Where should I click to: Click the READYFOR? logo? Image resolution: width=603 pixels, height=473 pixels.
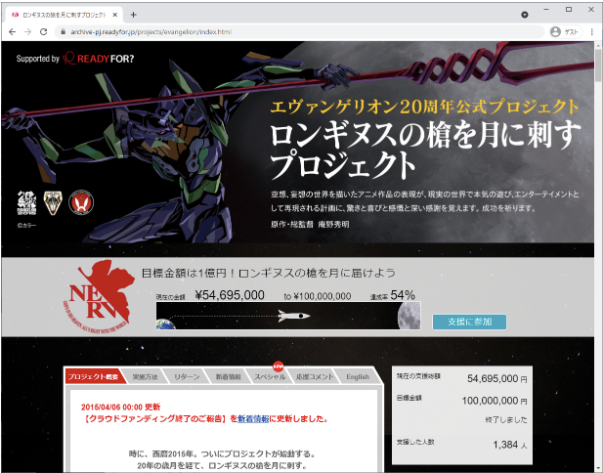(x=98, y=58)
